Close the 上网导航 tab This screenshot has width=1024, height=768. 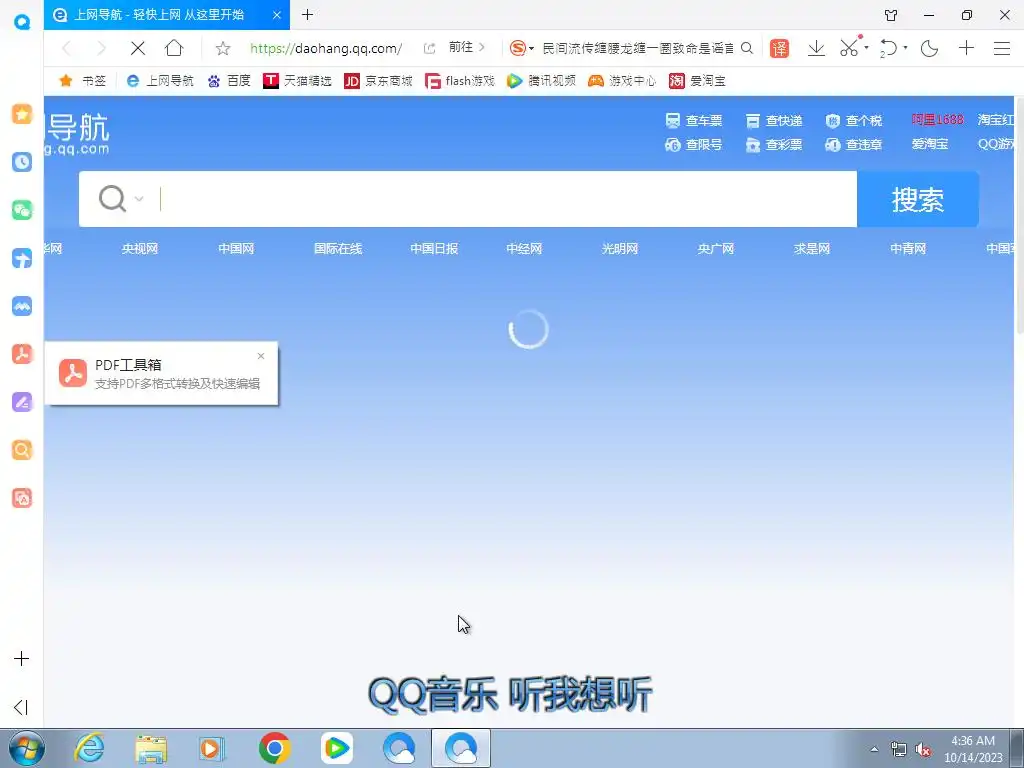pos(277,15)
